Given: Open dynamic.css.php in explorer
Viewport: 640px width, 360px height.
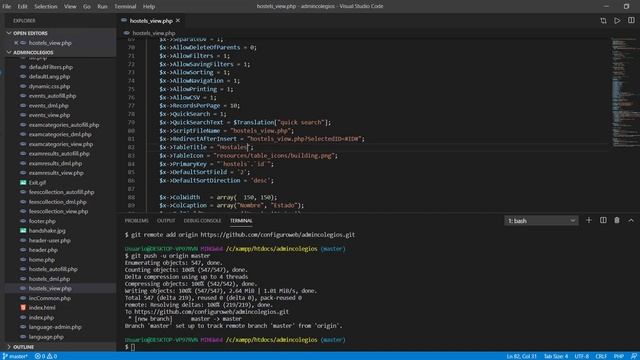Looking at the screenshot, I should click(x=49, y=87).
